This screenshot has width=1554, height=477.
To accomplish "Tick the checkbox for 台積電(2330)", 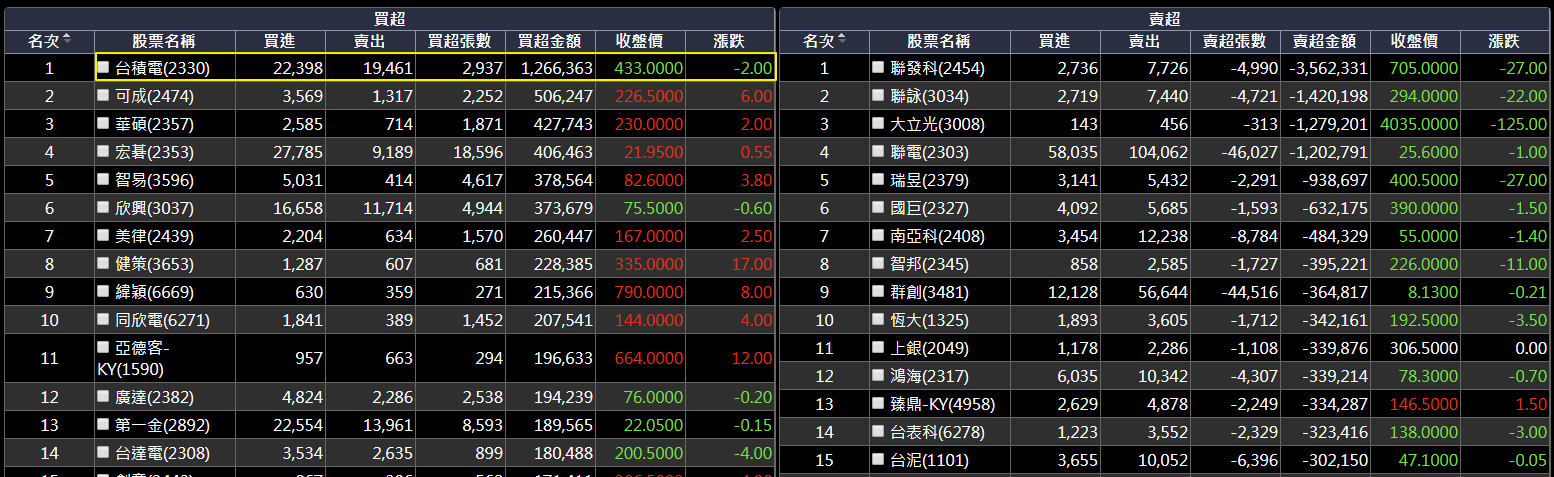I will (104, 68).
